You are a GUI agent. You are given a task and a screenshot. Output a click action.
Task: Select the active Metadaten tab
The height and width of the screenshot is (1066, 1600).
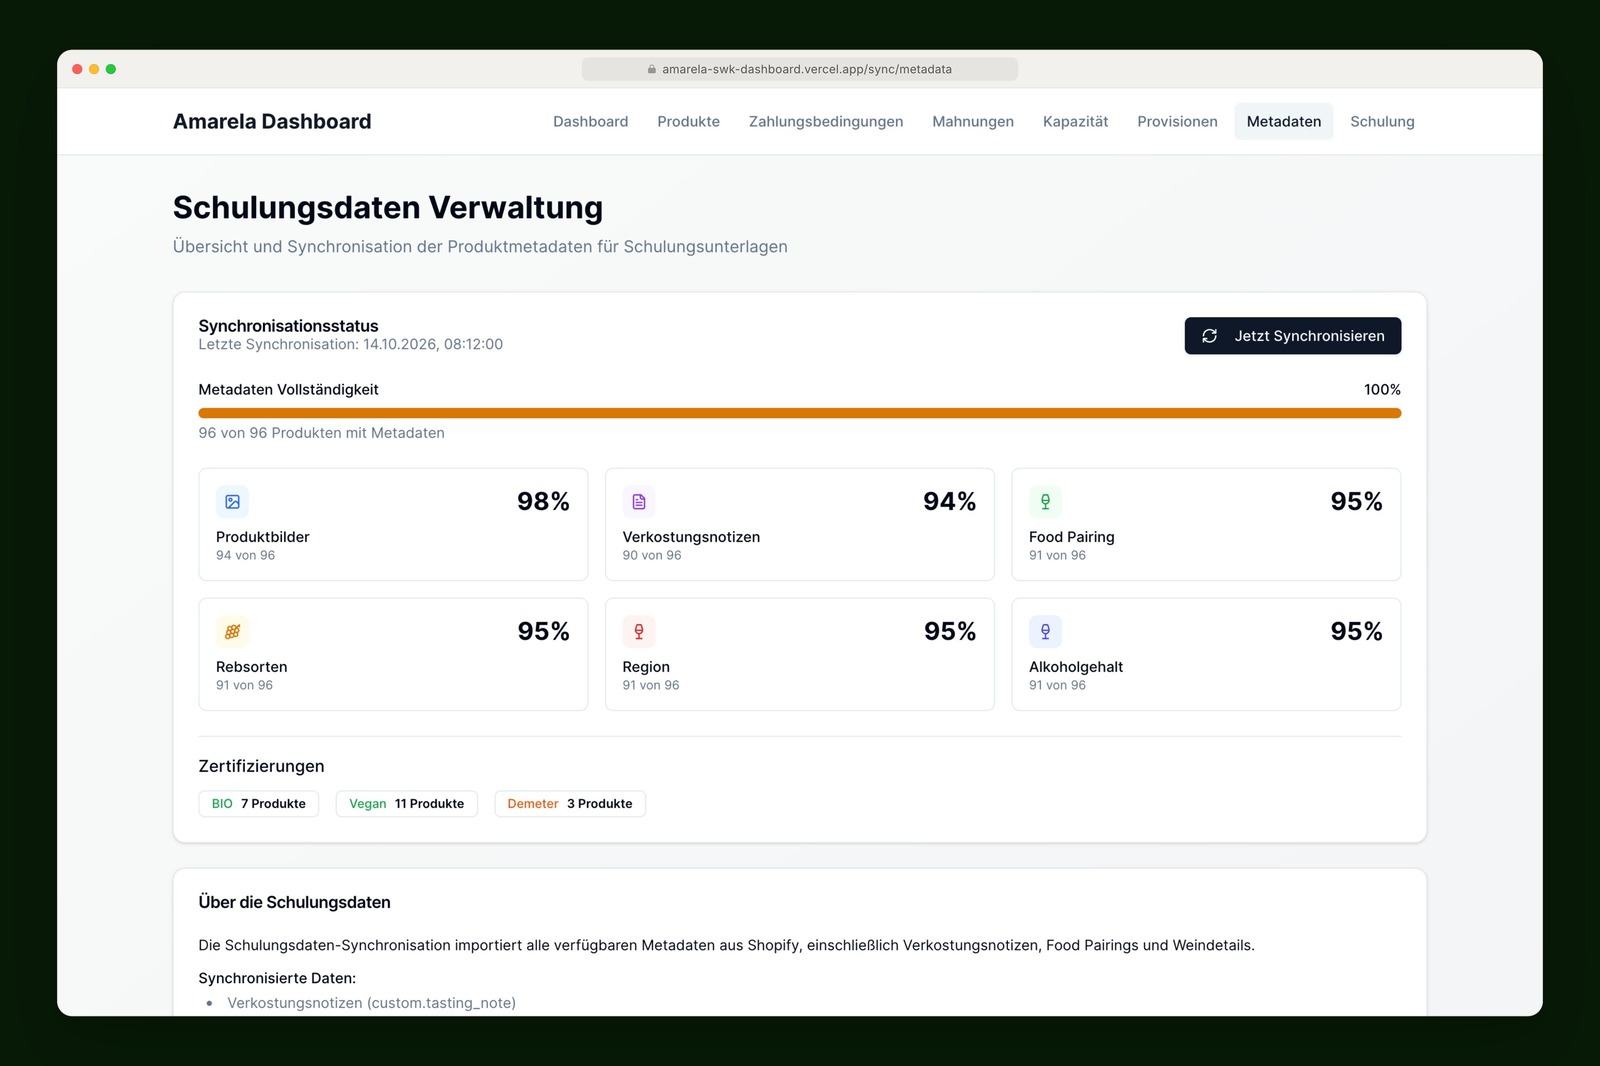(1284, 121)
